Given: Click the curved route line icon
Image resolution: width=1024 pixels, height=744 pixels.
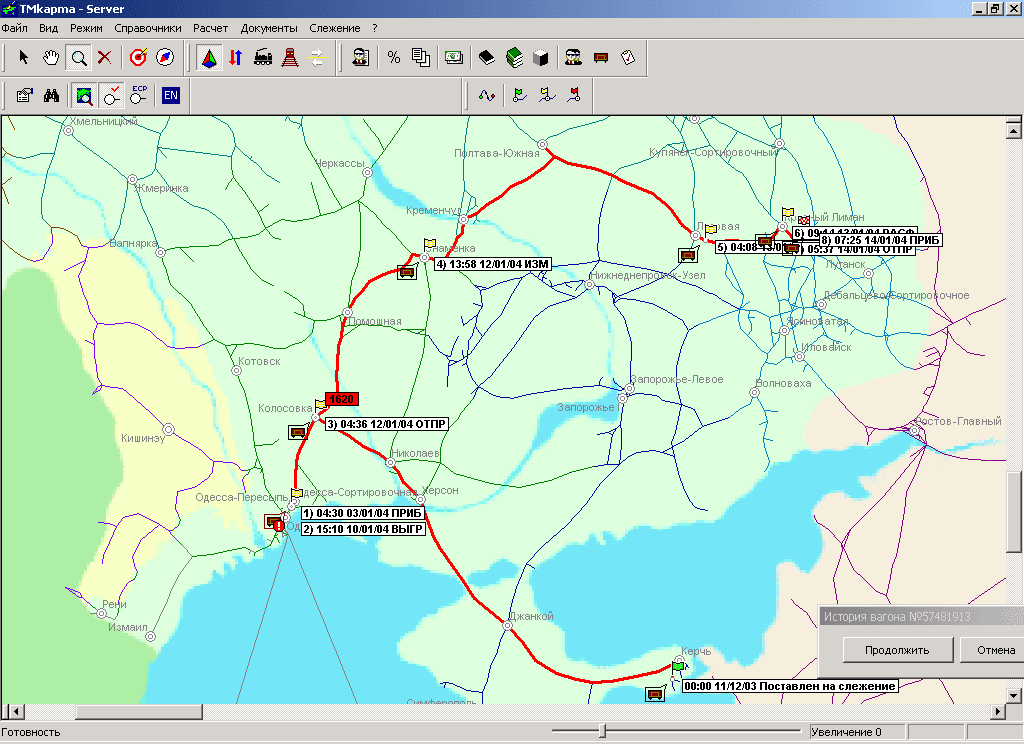Looking at the screenshot, I should [x=487, y=96].
